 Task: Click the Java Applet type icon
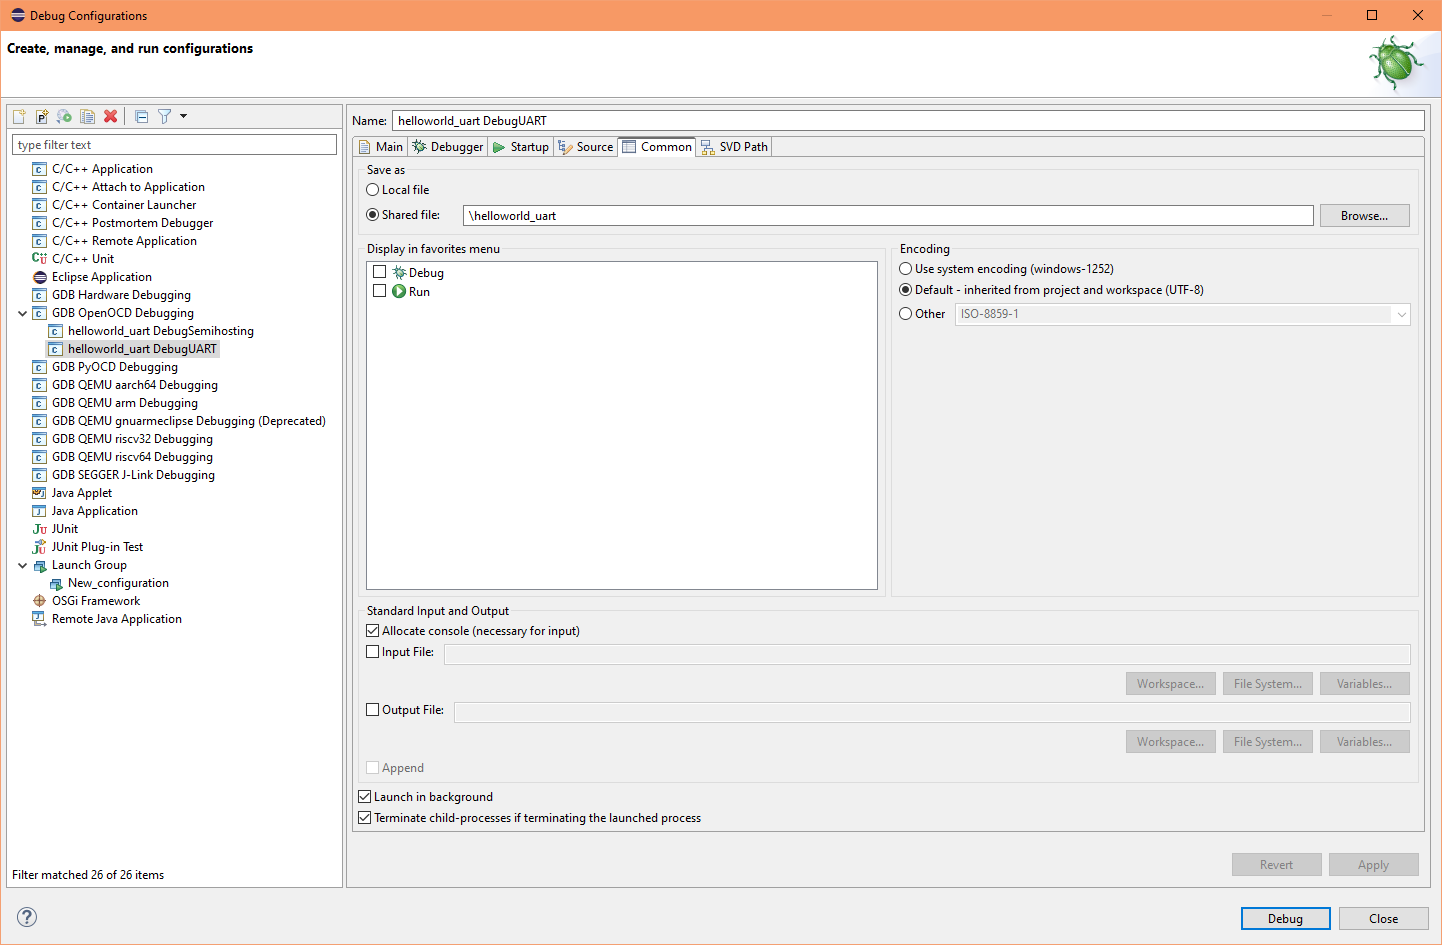[x=39, y=493]
